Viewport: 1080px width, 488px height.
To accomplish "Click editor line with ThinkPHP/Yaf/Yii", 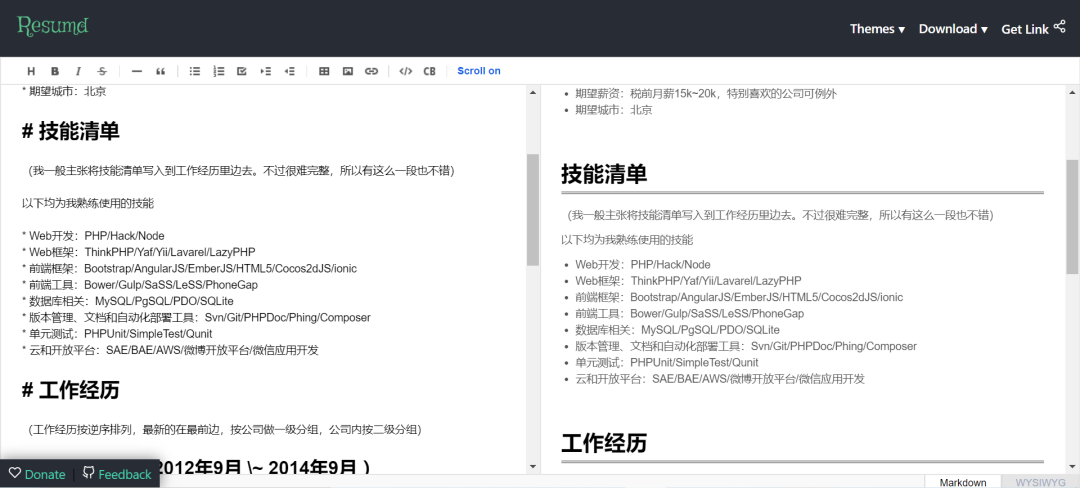I will (x=138, y=251).
